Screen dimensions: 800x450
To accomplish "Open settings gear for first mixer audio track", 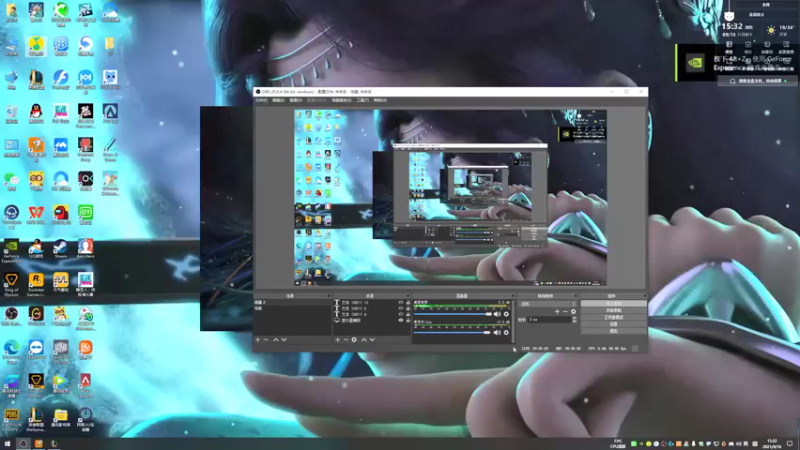I will 506,314.
